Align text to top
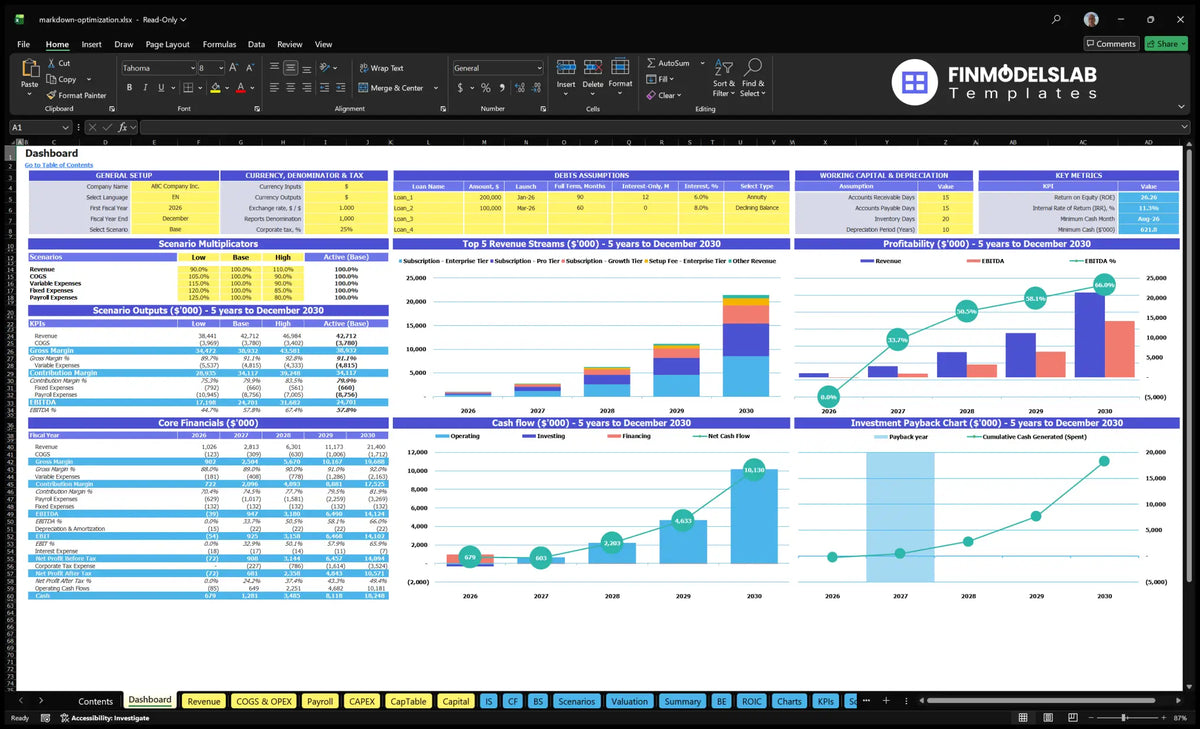 275,68
